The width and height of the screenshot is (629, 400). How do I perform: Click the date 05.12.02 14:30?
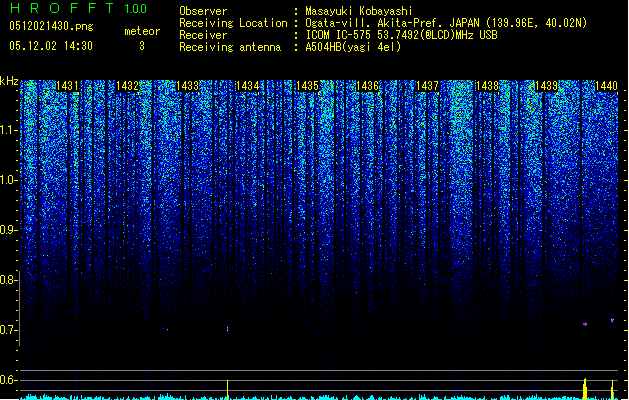click(51, 46)
